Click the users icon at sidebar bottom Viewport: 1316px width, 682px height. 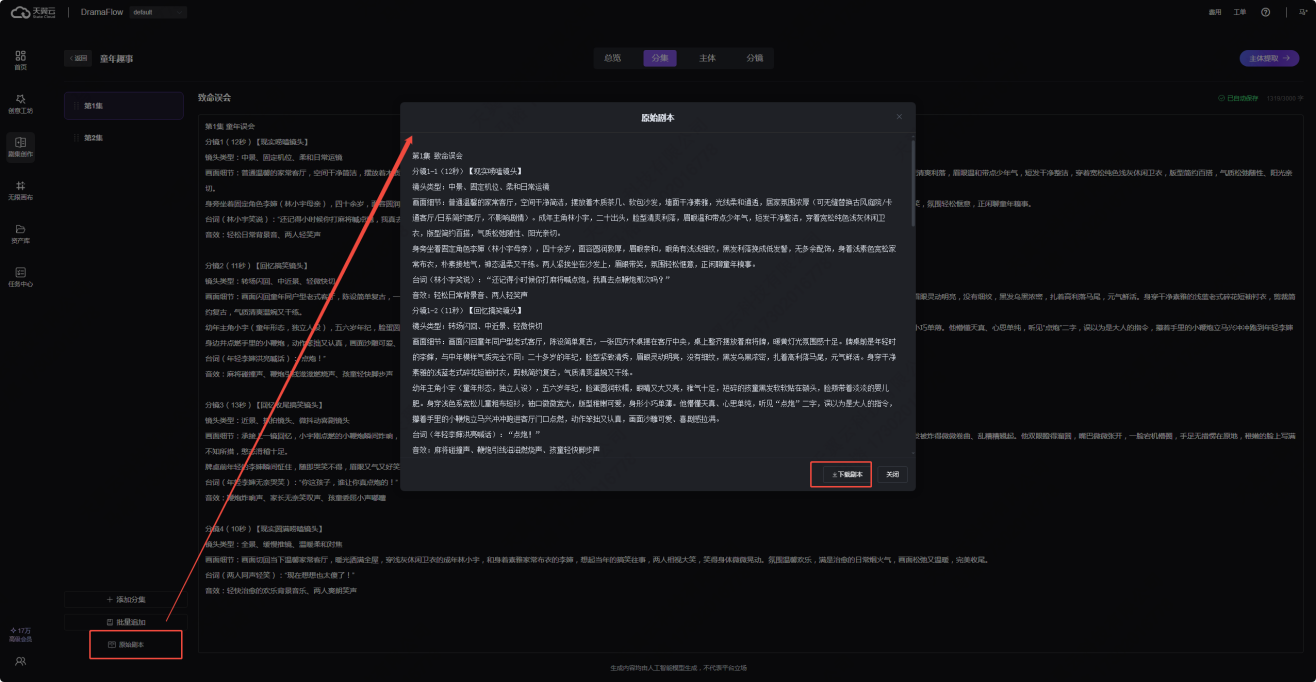pyautogui.click(x=20, y=661)
